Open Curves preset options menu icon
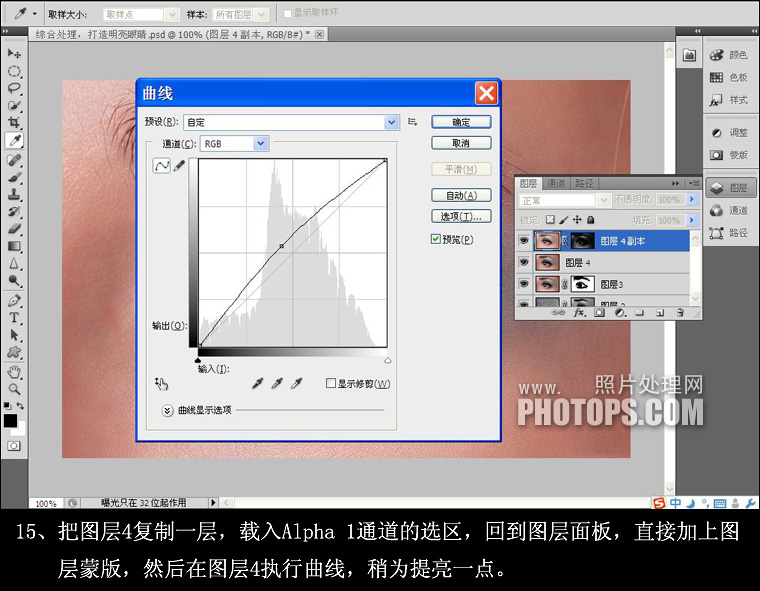Viewport: 760px width, 591px height. pos(412,122)
